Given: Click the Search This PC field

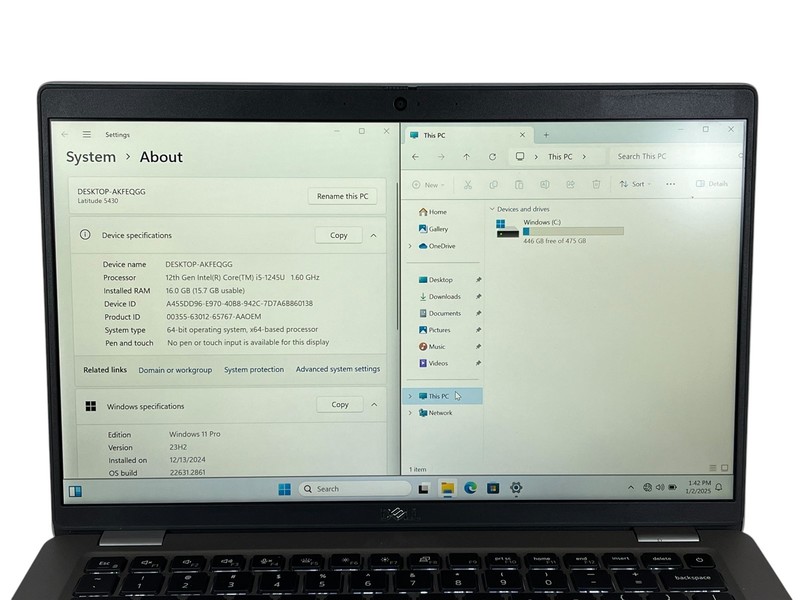Looking at the screenshot, I should [x=676, y=156].
